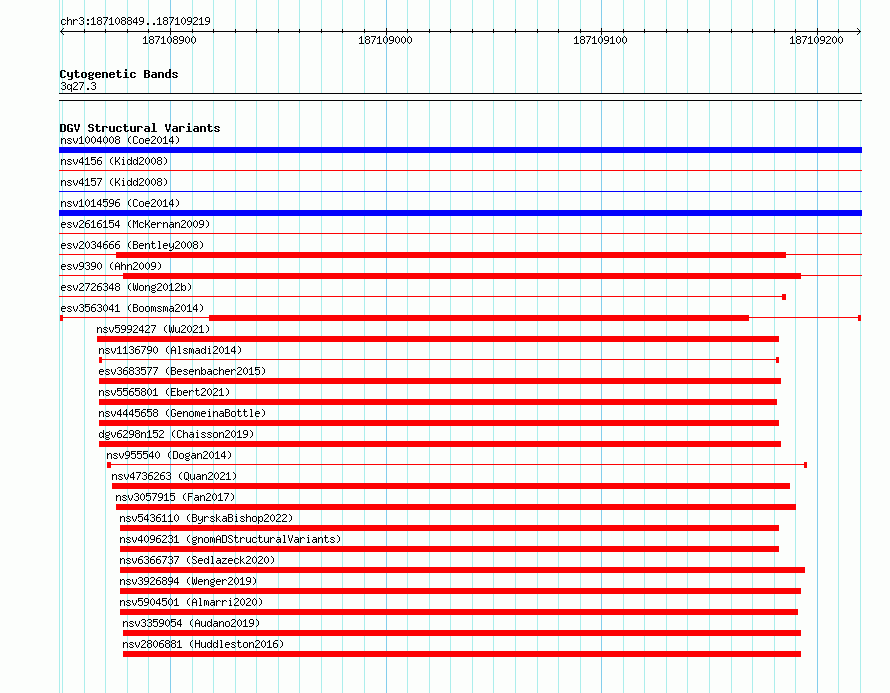Click the nsv4157 (Kidd2008) label

click(114, 182)
